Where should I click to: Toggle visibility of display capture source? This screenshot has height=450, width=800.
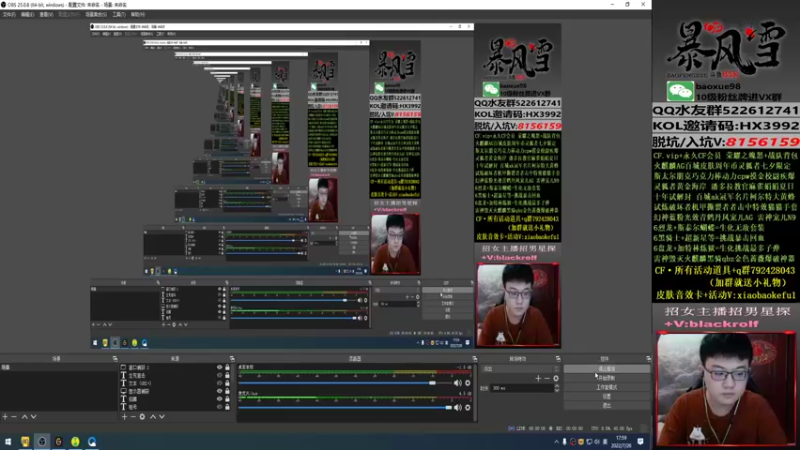[220, 391]
